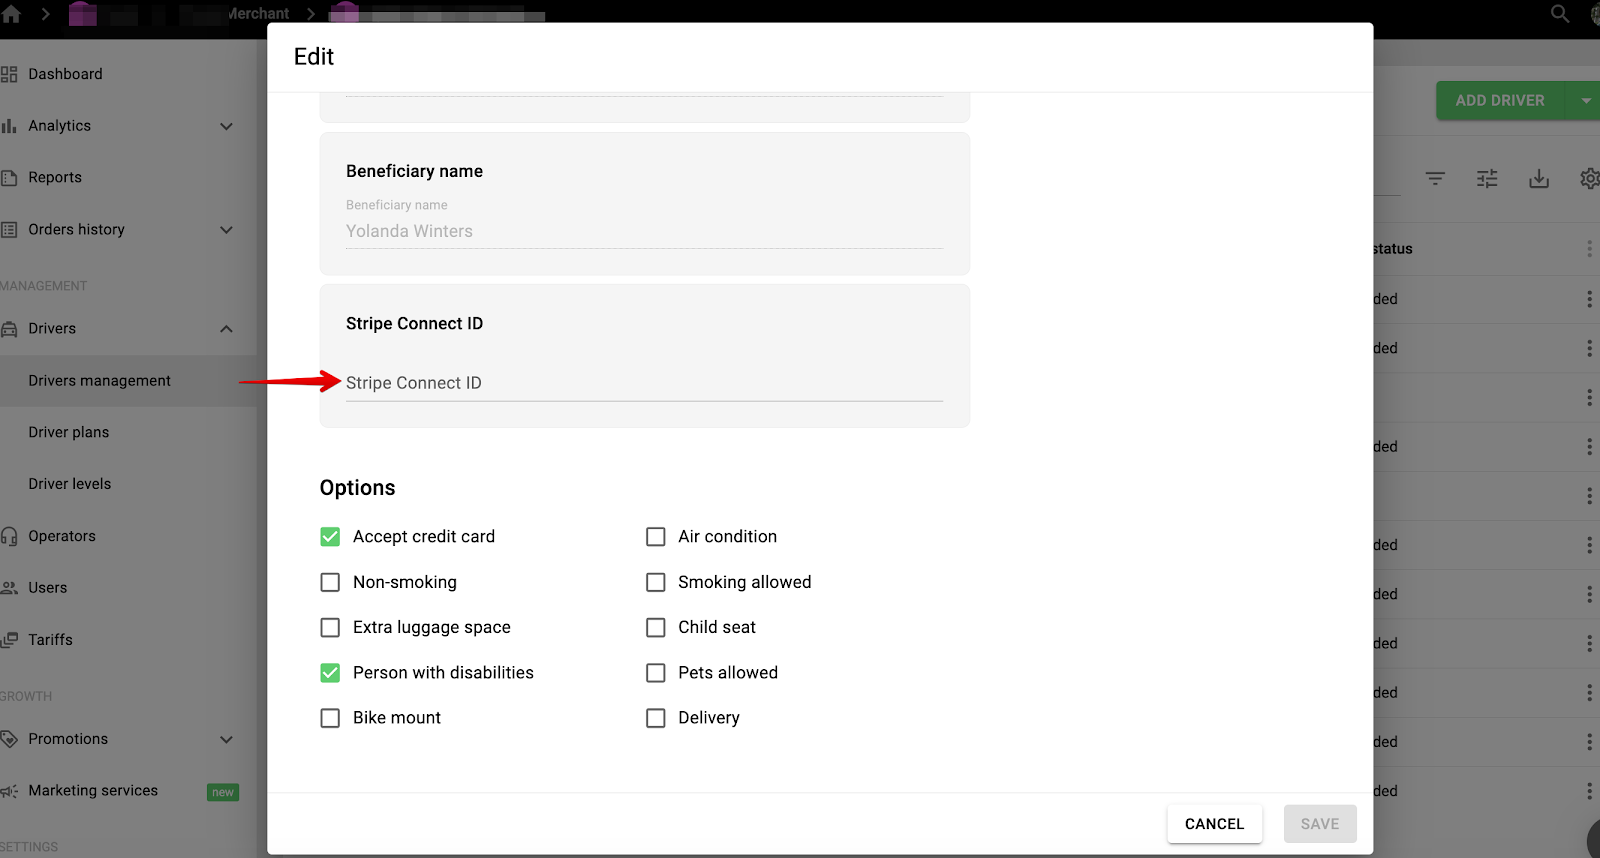Open the search magnifier icon

[1559, 14]
